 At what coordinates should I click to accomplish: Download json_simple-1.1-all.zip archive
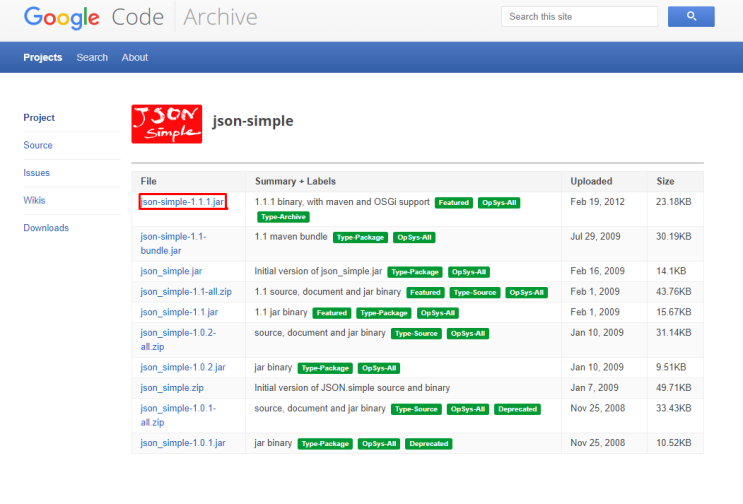point(185,292)
